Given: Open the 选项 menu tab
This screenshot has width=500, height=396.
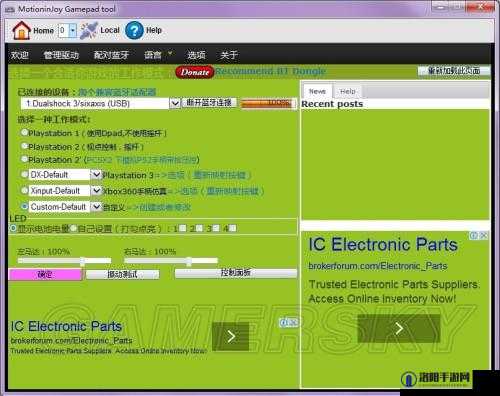Looking at the screenshot, I should coord(196,55).
